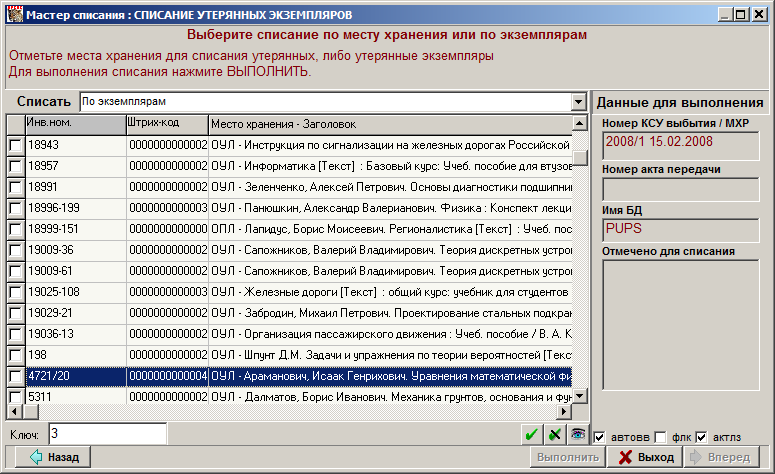775x474 pixels.
Task: Click the vertical scrollbar thumb
Action: [x=580, y=158]
